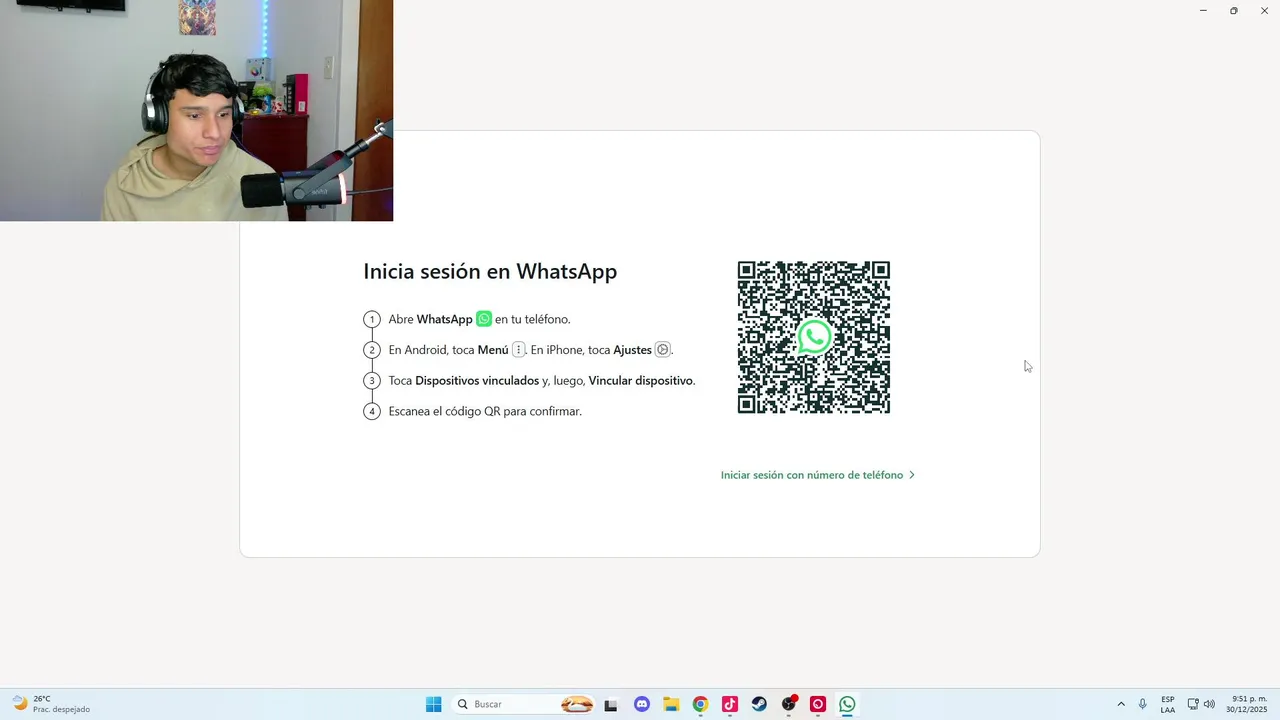The image size is (1280, 720).
Task: Show hidden system tray icons
Action: tap(1121, 704)
